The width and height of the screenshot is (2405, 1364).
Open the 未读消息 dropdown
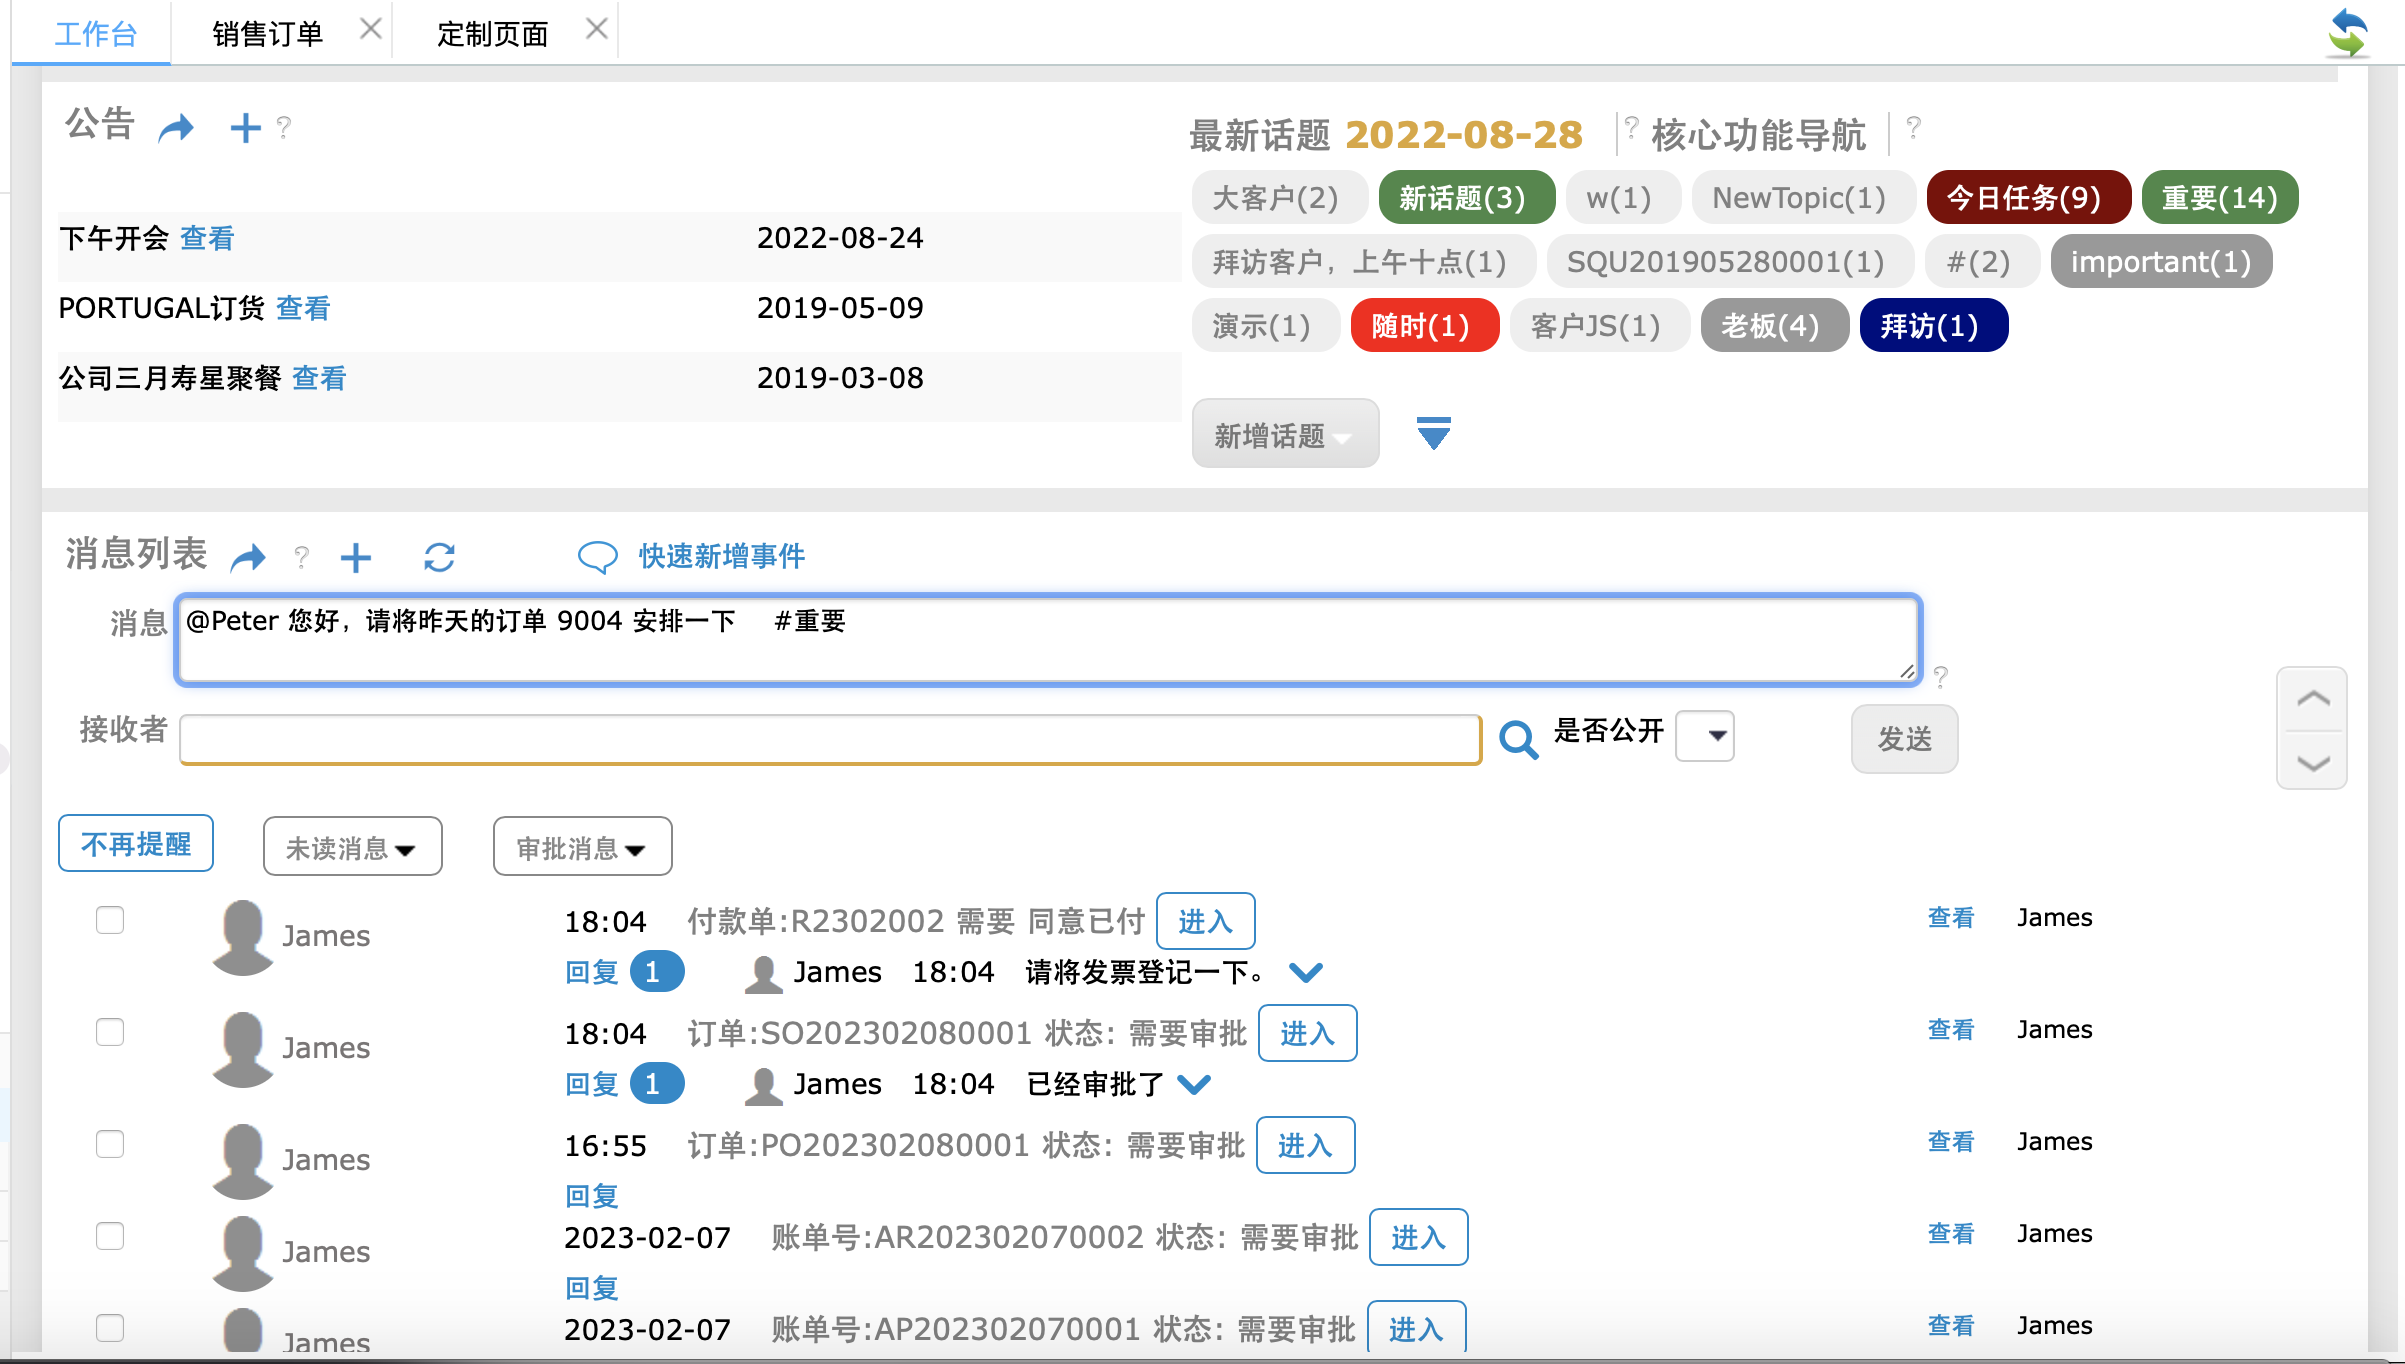[x=352, y=847]
